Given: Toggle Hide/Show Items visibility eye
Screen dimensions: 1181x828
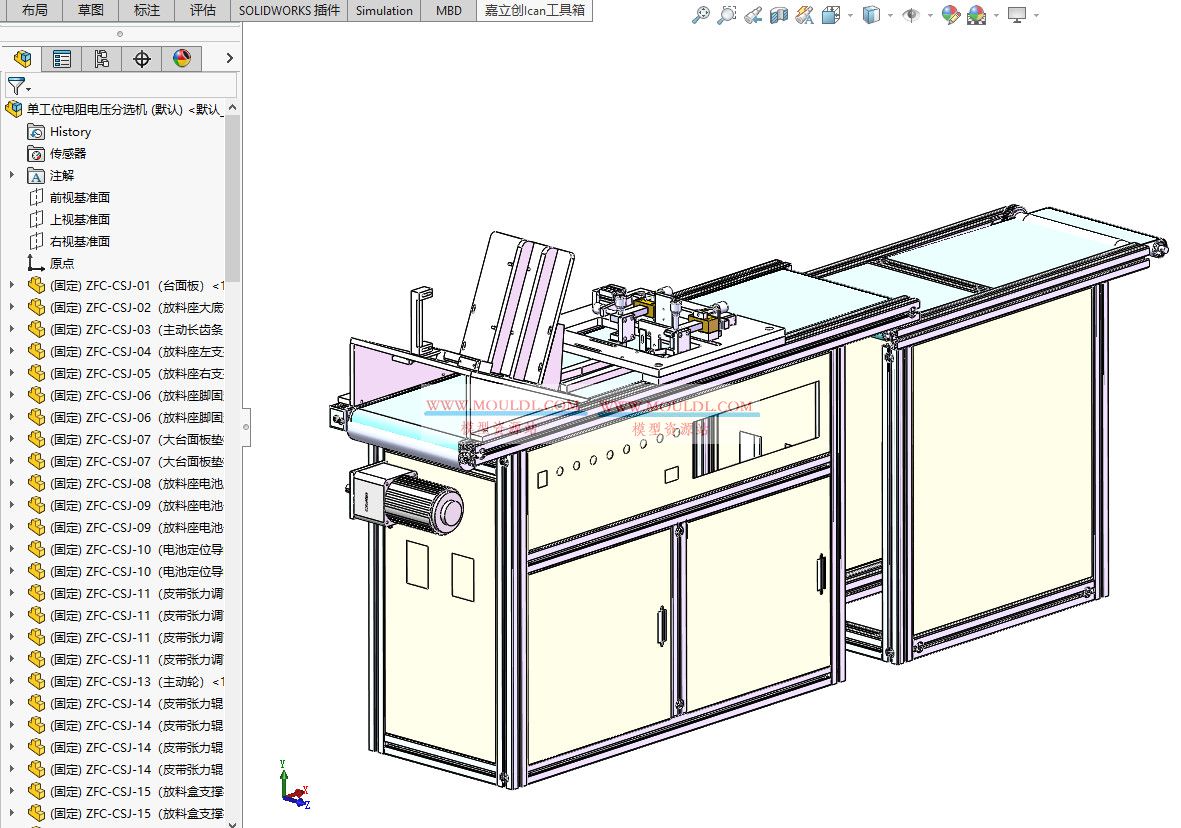Looking at the screenshot, I should point(908,15).
